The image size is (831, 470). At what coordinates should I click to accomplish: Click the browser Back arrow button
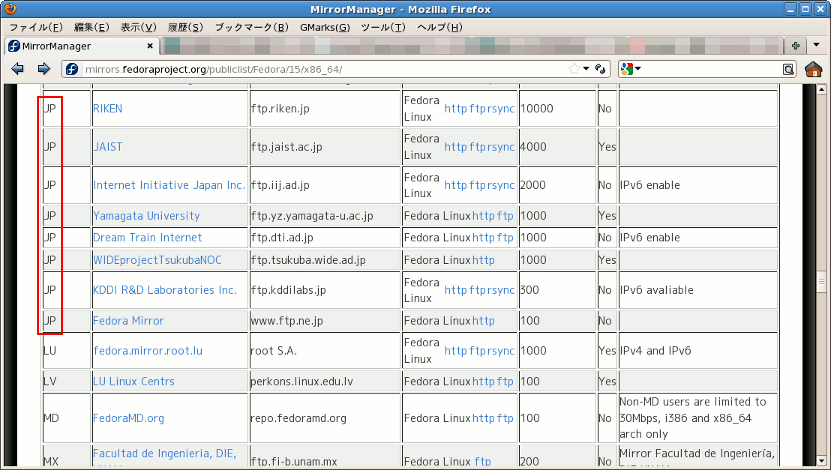(x=17, y=69)
